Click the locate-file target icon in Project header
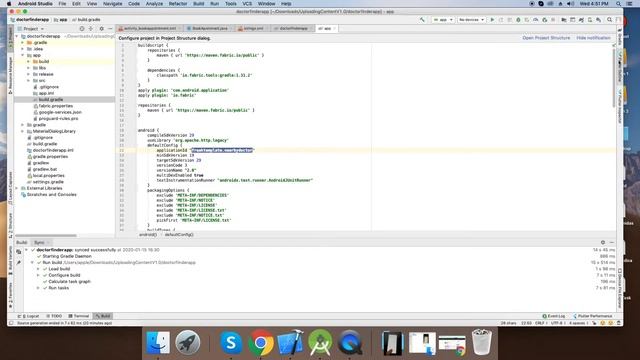Screen dimensions: 640x360 tap(82, 29)
